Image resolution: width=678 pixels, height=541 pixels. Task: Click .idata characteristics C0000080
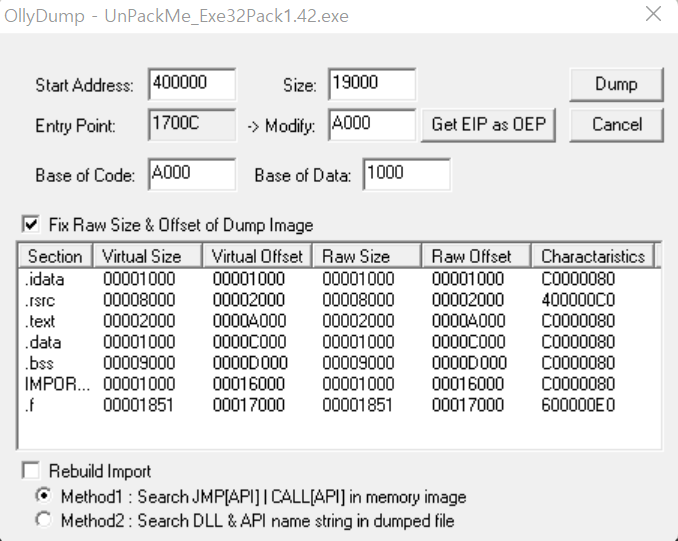click(x=578, y=279)
